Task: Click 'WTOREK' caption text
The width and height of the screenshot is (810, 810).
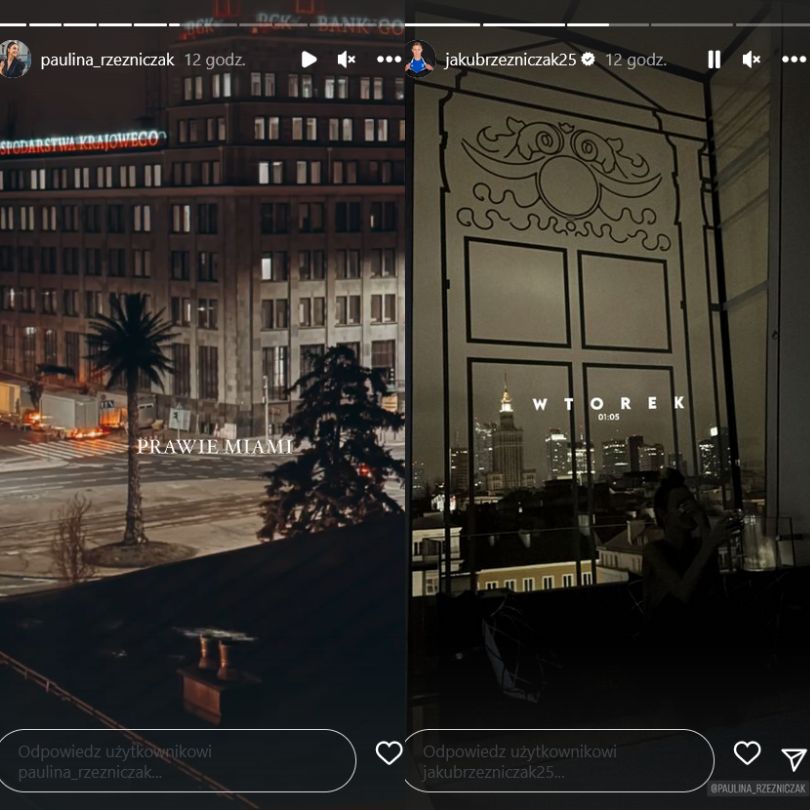Action: point(609,403)
